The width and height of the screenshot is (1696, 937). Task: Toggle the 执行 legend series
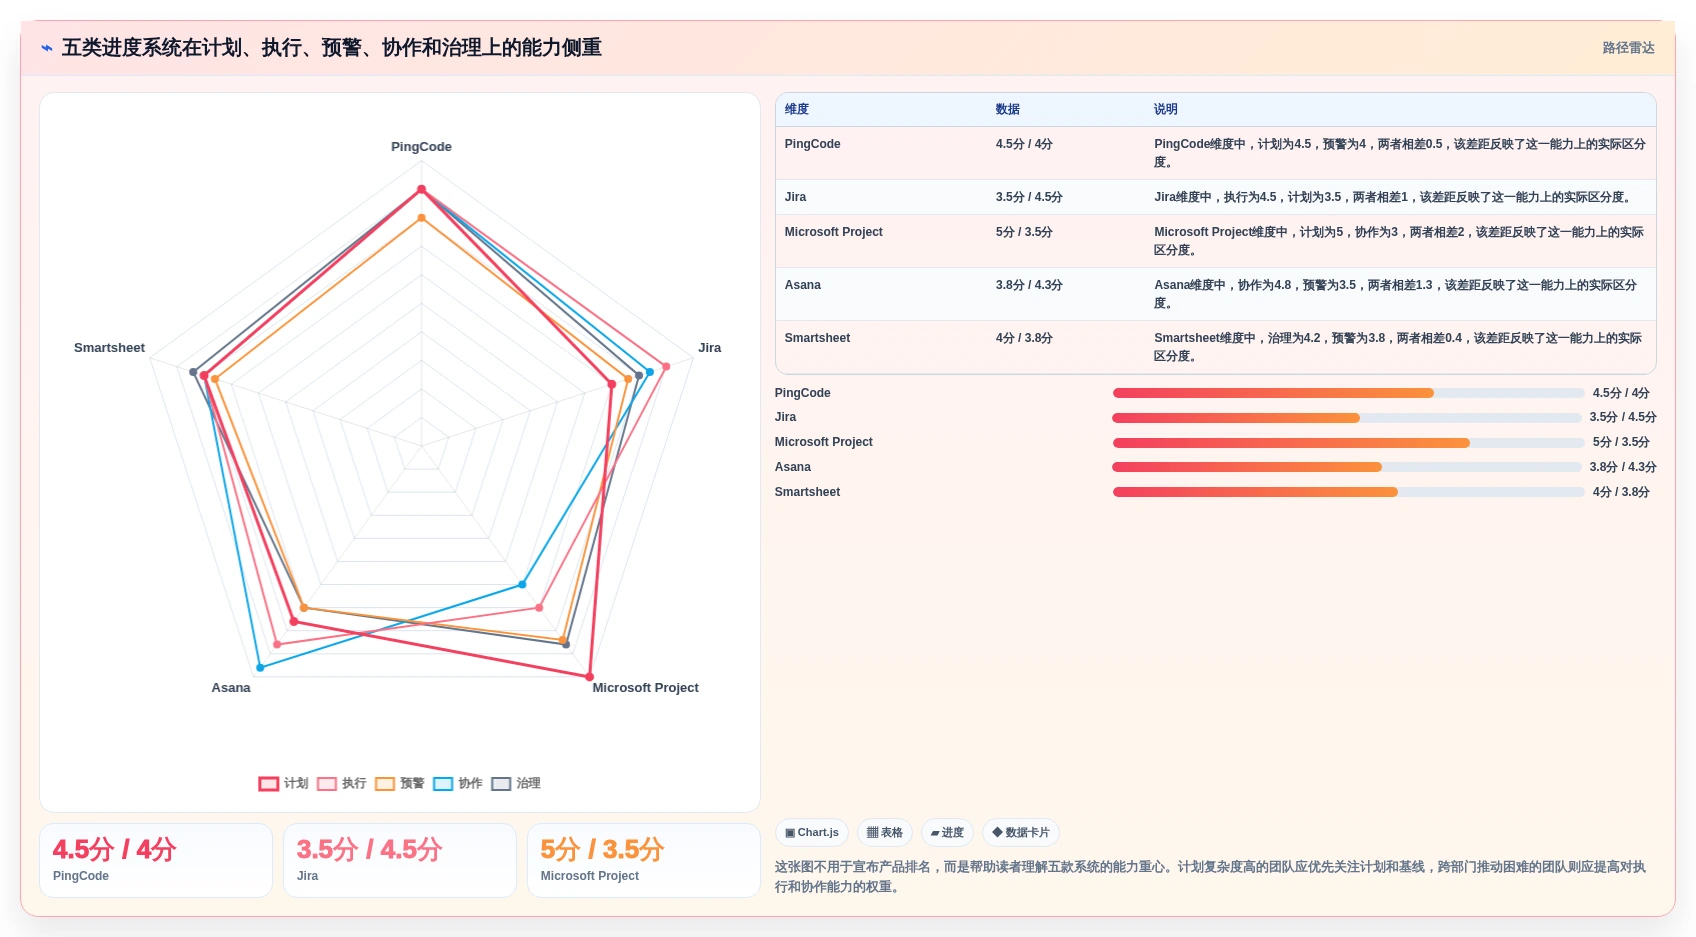pos(341,784)
